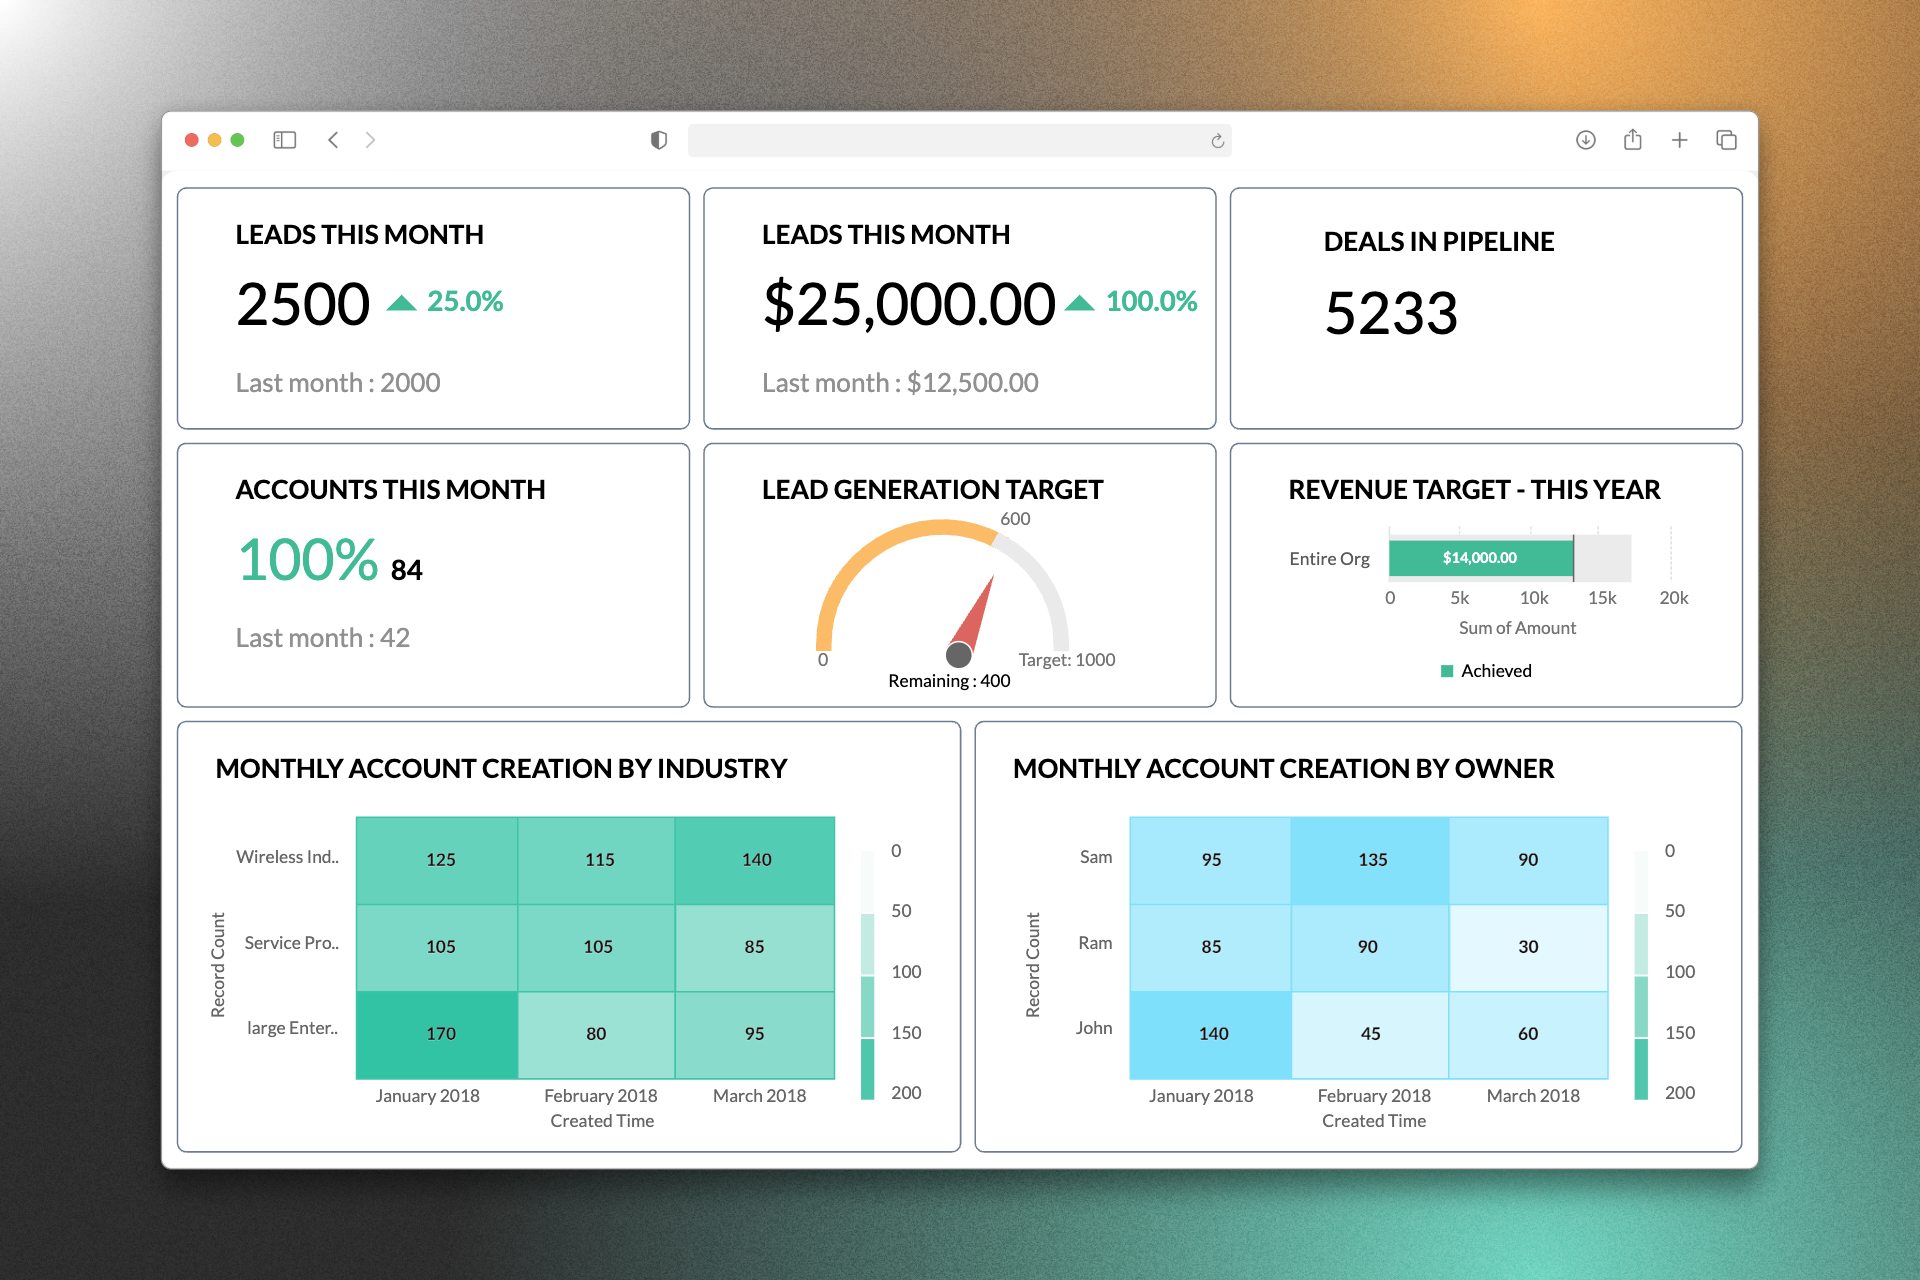
Task: Click the Remaining : 400 label
Action: (949, 681)
